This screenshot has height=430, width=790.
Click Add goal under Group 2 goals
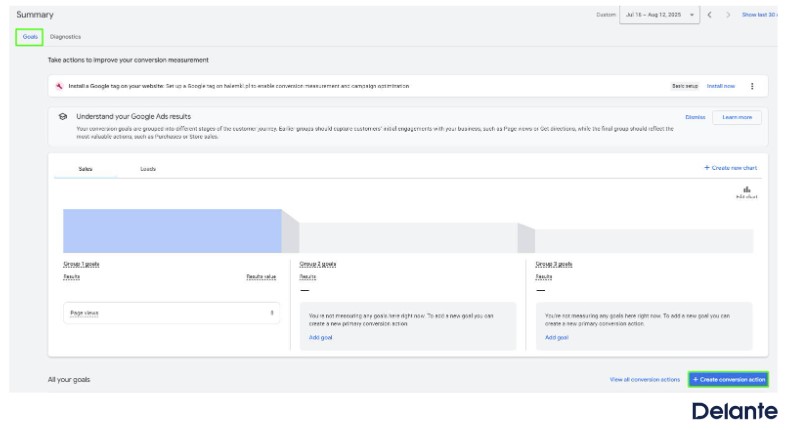320,338
